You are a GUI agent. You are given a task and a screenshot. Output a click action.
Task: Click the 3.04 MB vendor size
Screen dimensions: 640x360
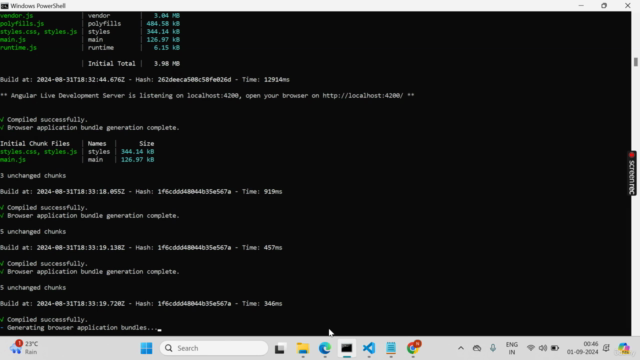(x=167, y=16)
